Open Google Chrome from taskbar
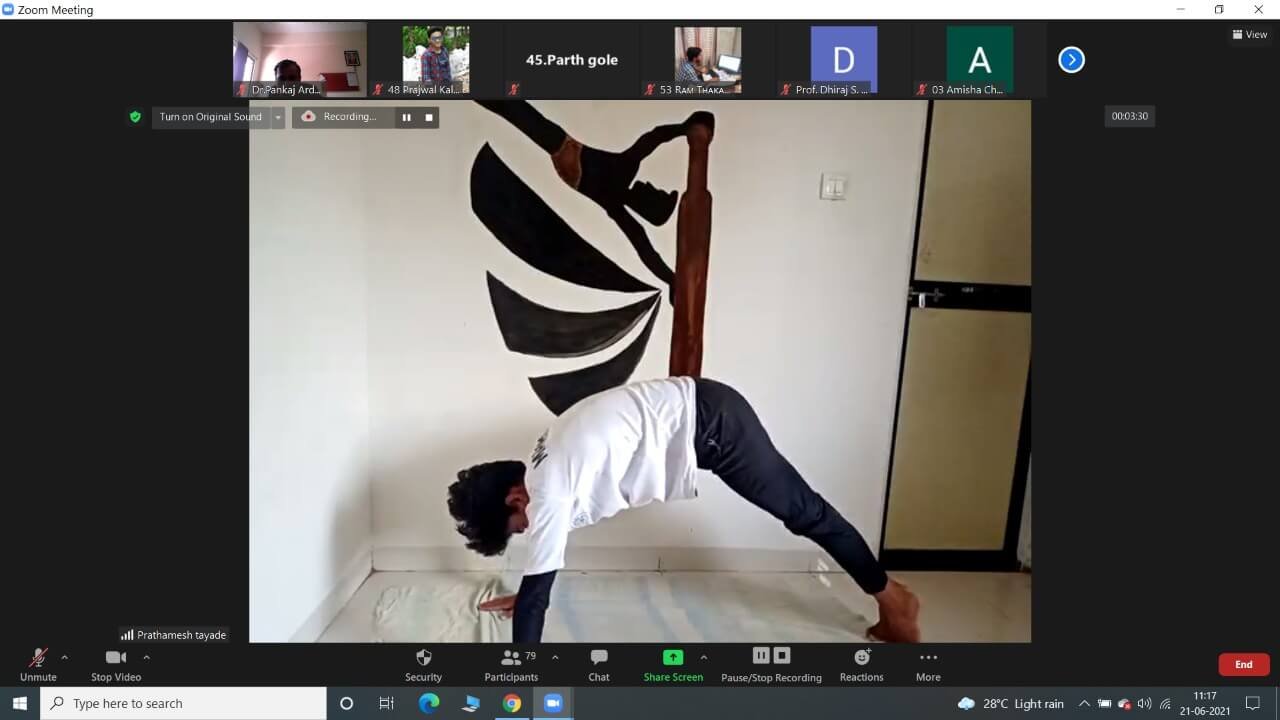This screenshot has width=1280, height=720. [512, 703]
